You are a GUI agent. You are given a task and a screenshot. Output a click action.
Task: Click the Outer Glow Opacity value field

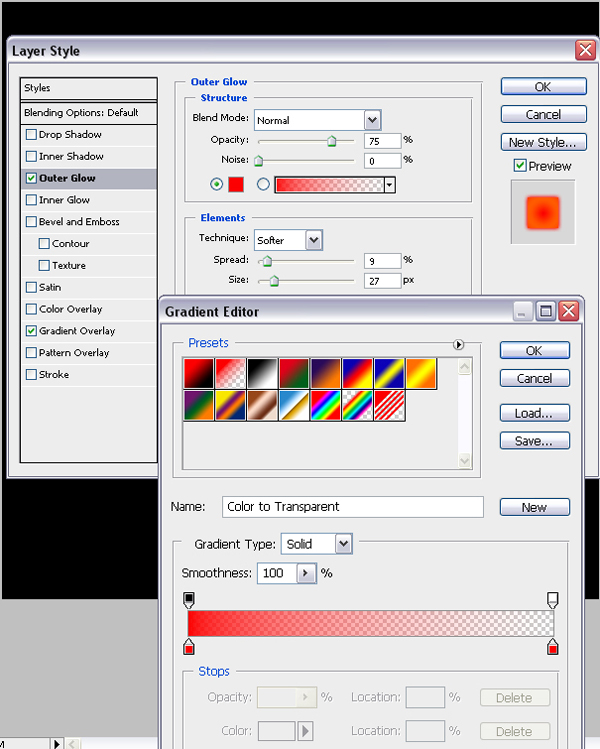click(x=383, y=141)
